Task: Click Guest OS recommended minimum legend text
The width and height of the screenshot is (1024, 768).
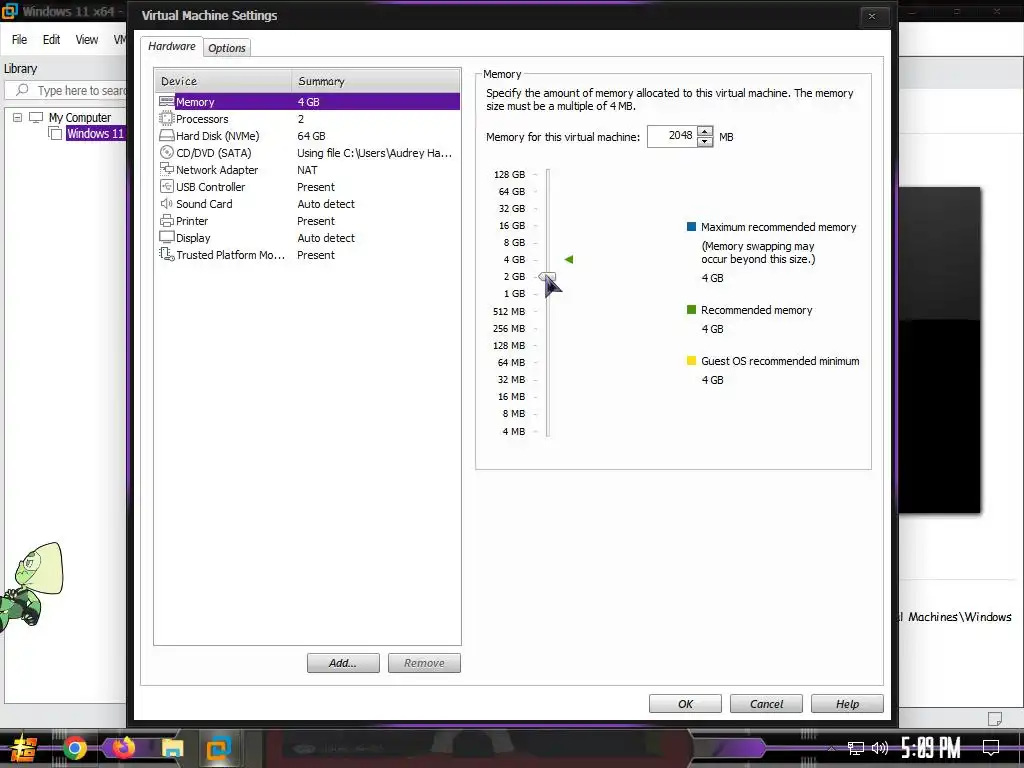Action: pyautogui.click(x=780, y=361)
